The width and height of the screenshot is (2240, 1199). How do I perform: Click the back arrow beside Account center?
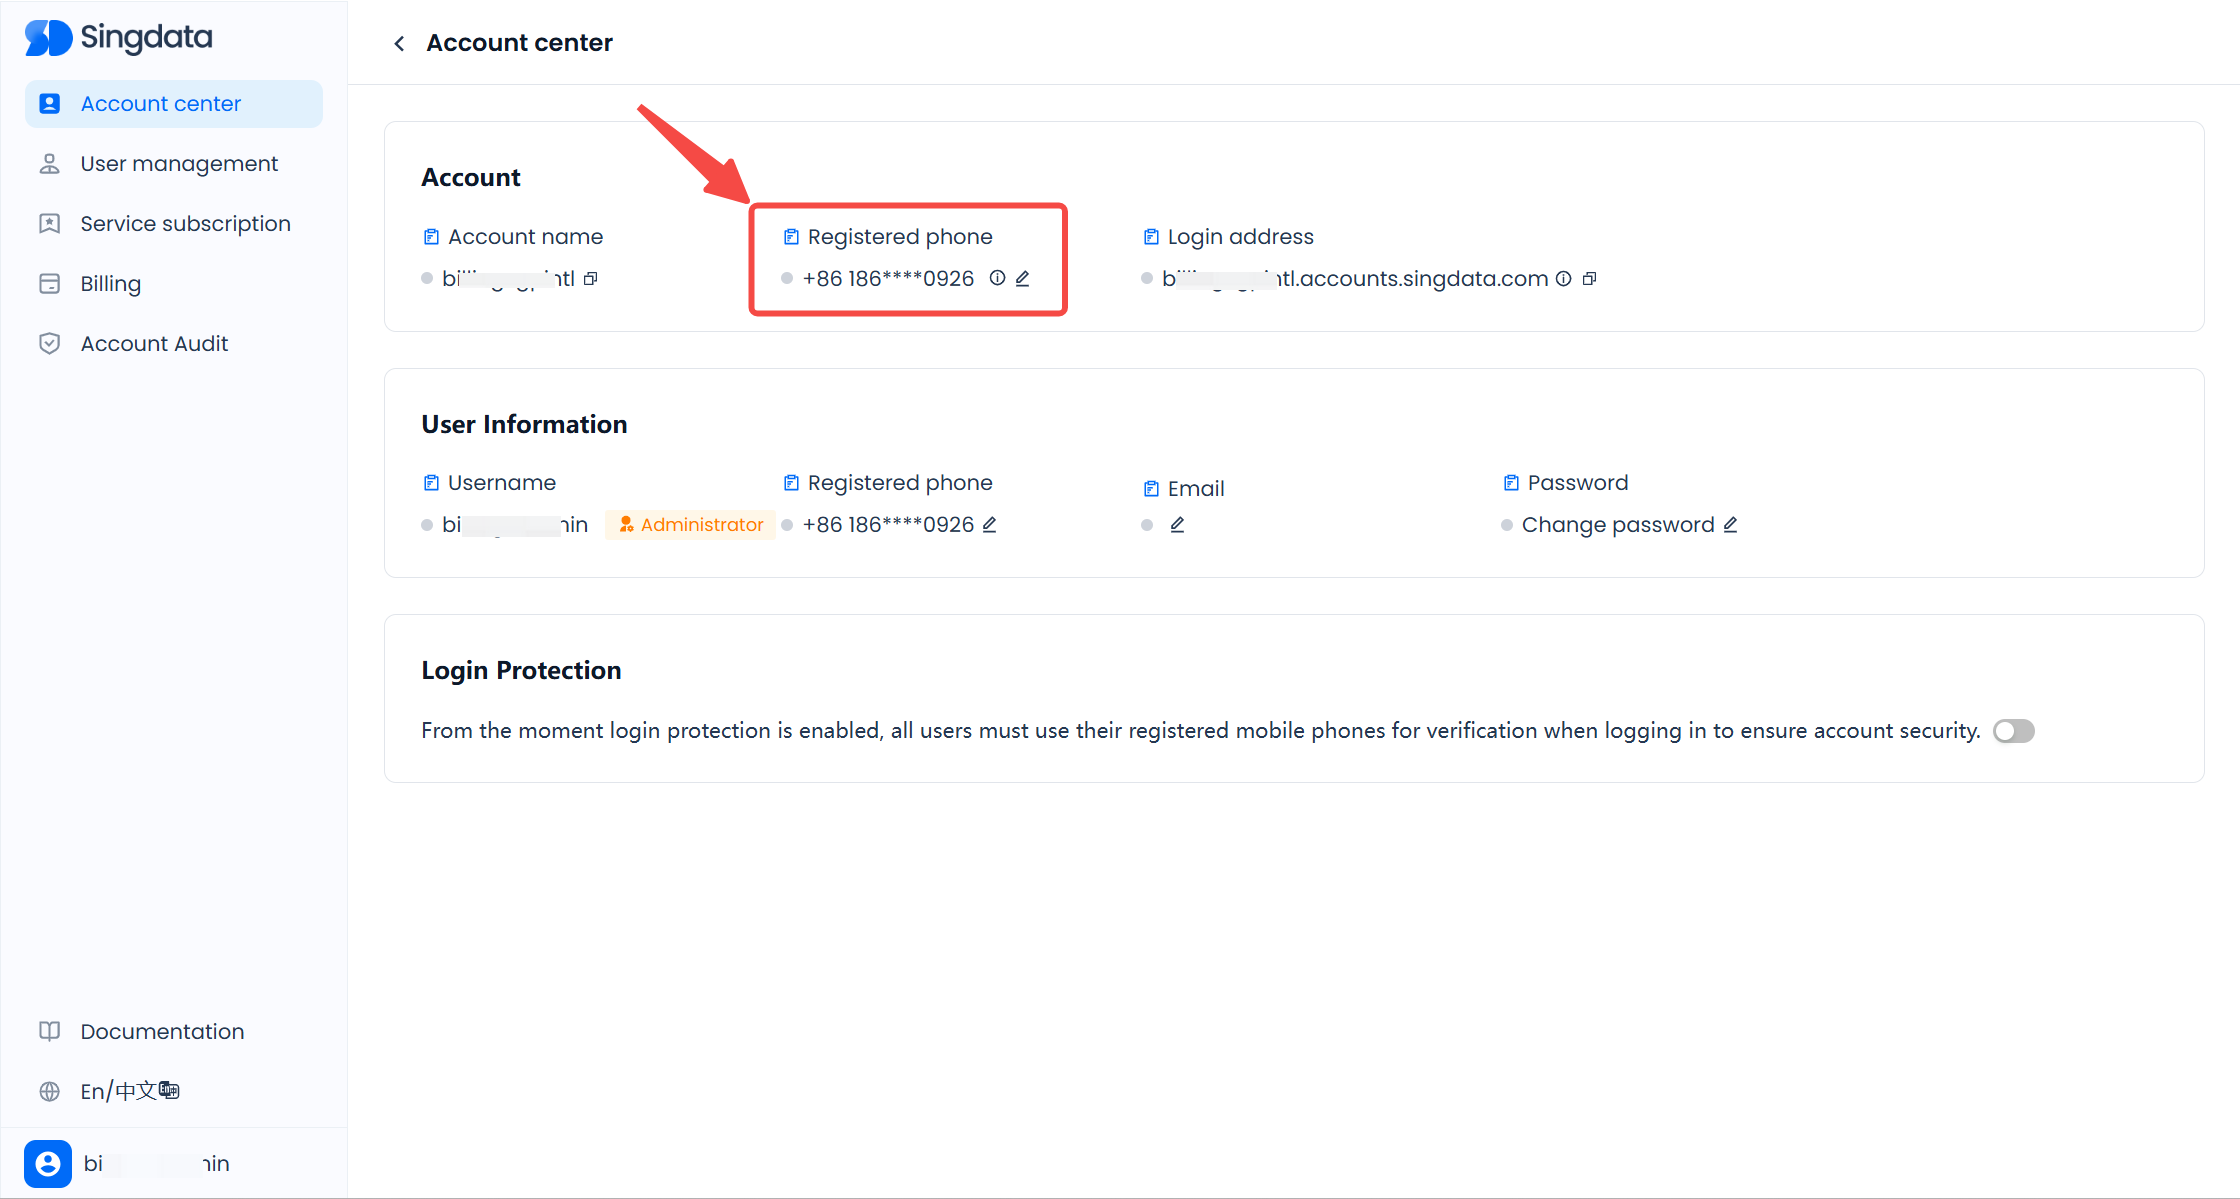[x=399, y=43]
